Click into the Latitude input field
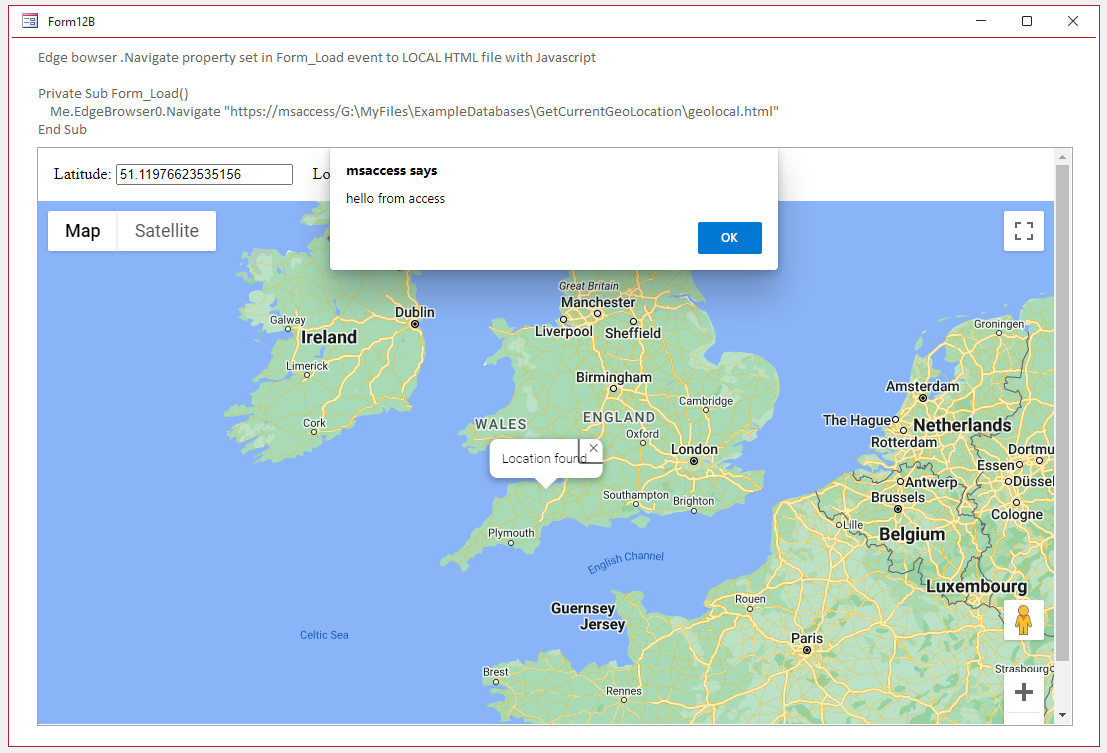 point(204,174)
